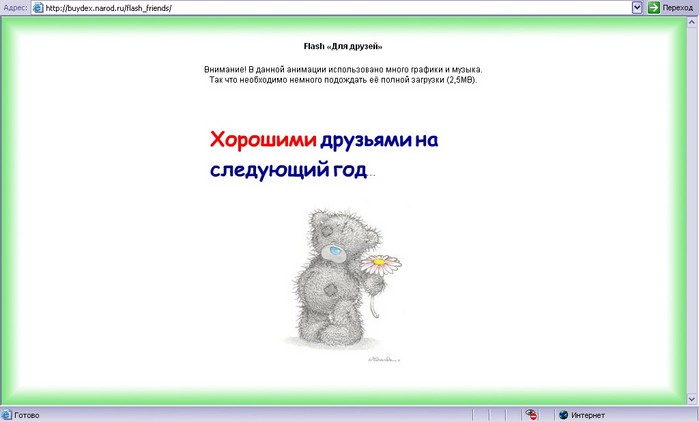Click the blocked privacy eye icon

coord(530,414)
